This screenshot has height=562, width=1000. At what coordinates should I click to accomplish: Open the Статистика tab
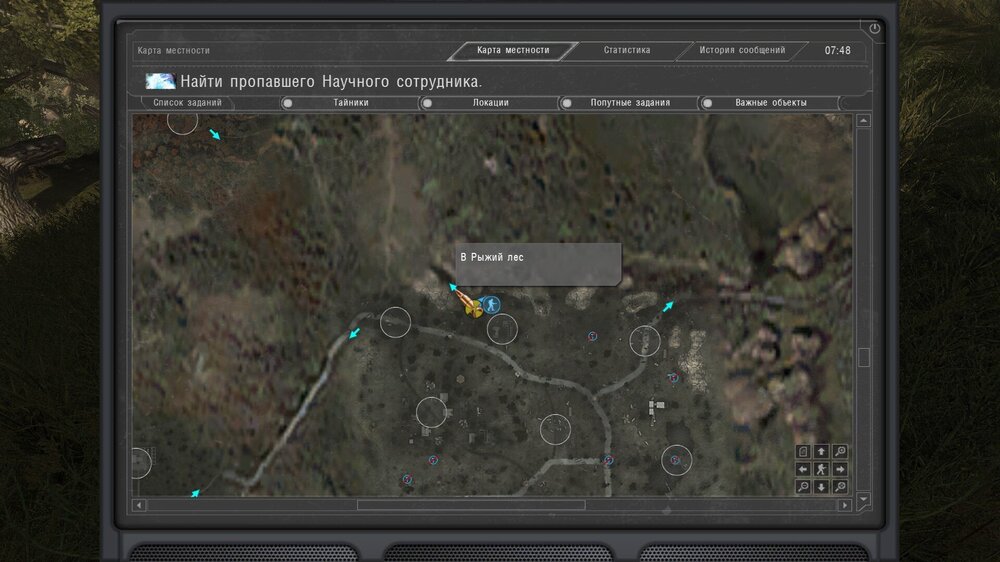pos(627,50)
